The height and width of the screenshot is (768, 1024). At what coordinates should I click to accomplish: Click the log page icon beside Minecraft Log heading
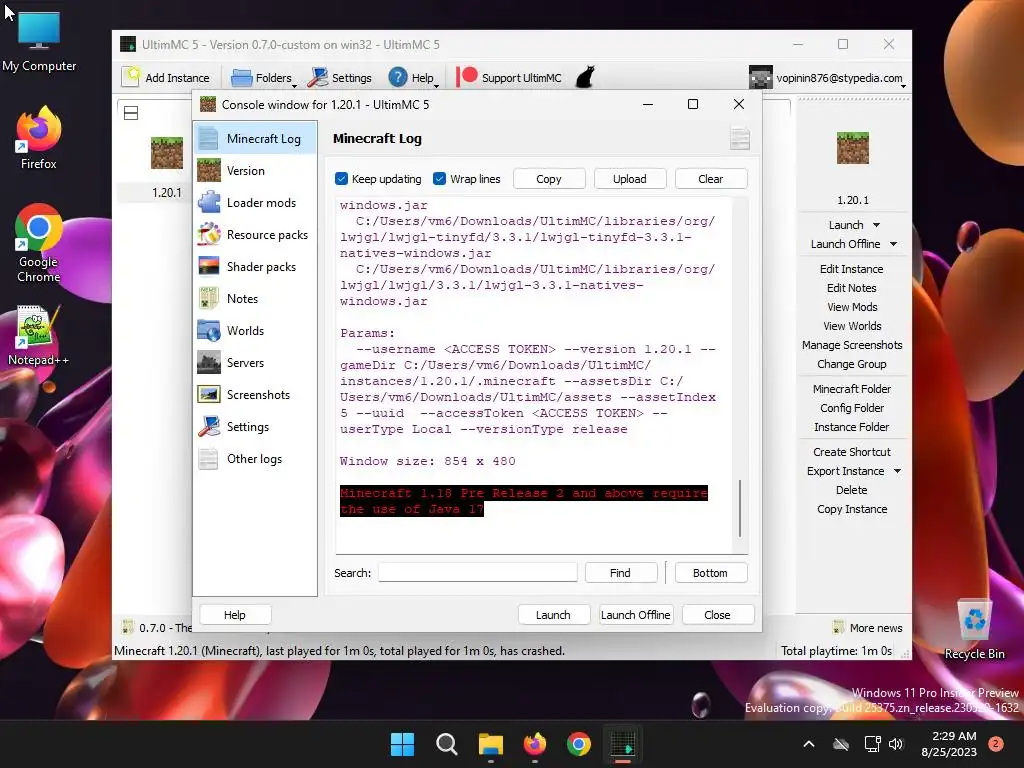(x=739, y=138)
